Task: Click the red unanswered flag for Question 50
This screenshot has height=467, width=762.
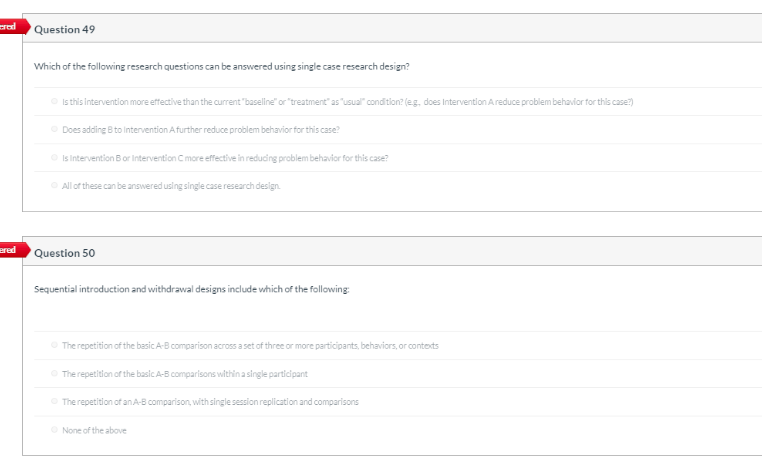Action: pyautogui.click(x=14, y=250)
